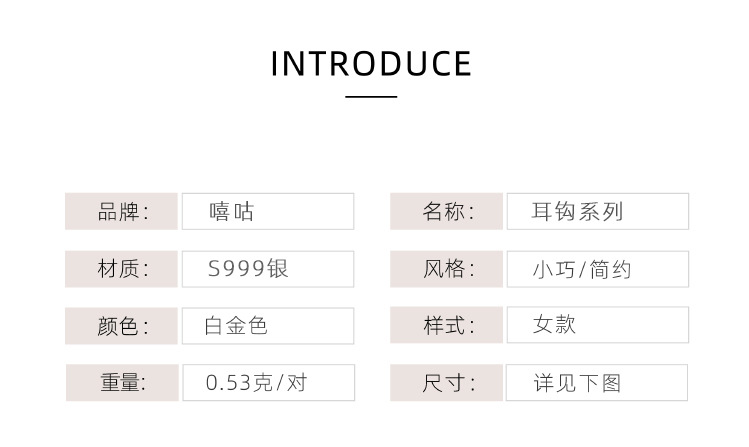Click the 简约 text in style value

612,270
